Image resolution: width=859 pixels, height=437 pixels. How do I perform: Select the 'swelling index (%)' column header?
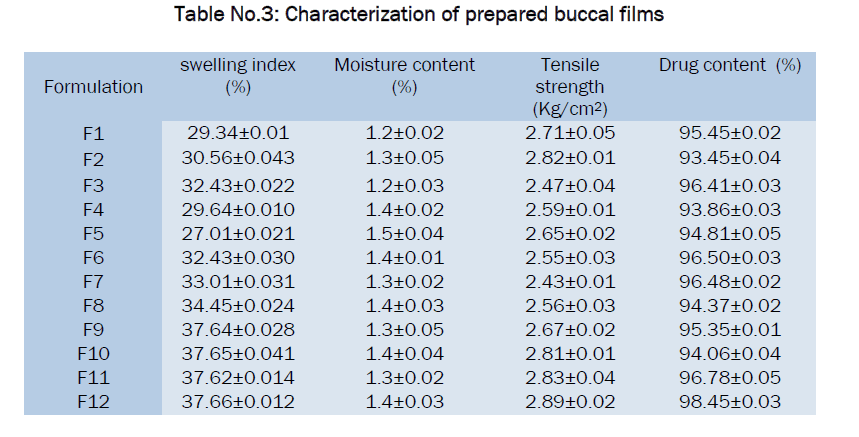(237, 76)
